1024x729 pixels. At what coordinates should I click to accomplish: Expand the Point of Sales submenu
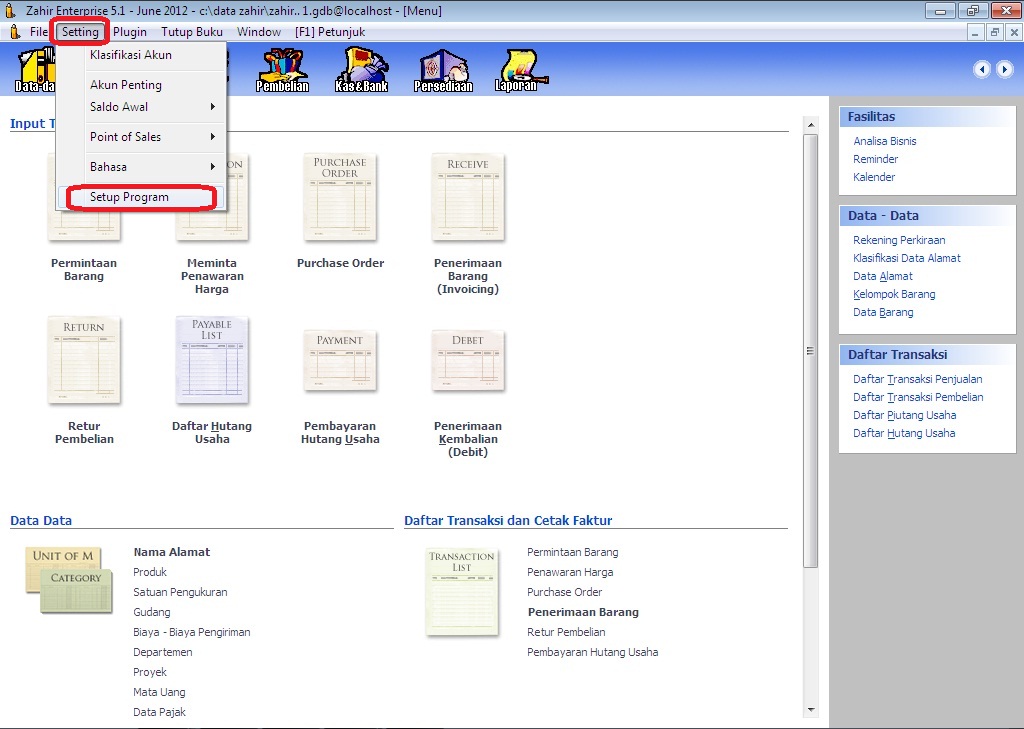[152, 137]
